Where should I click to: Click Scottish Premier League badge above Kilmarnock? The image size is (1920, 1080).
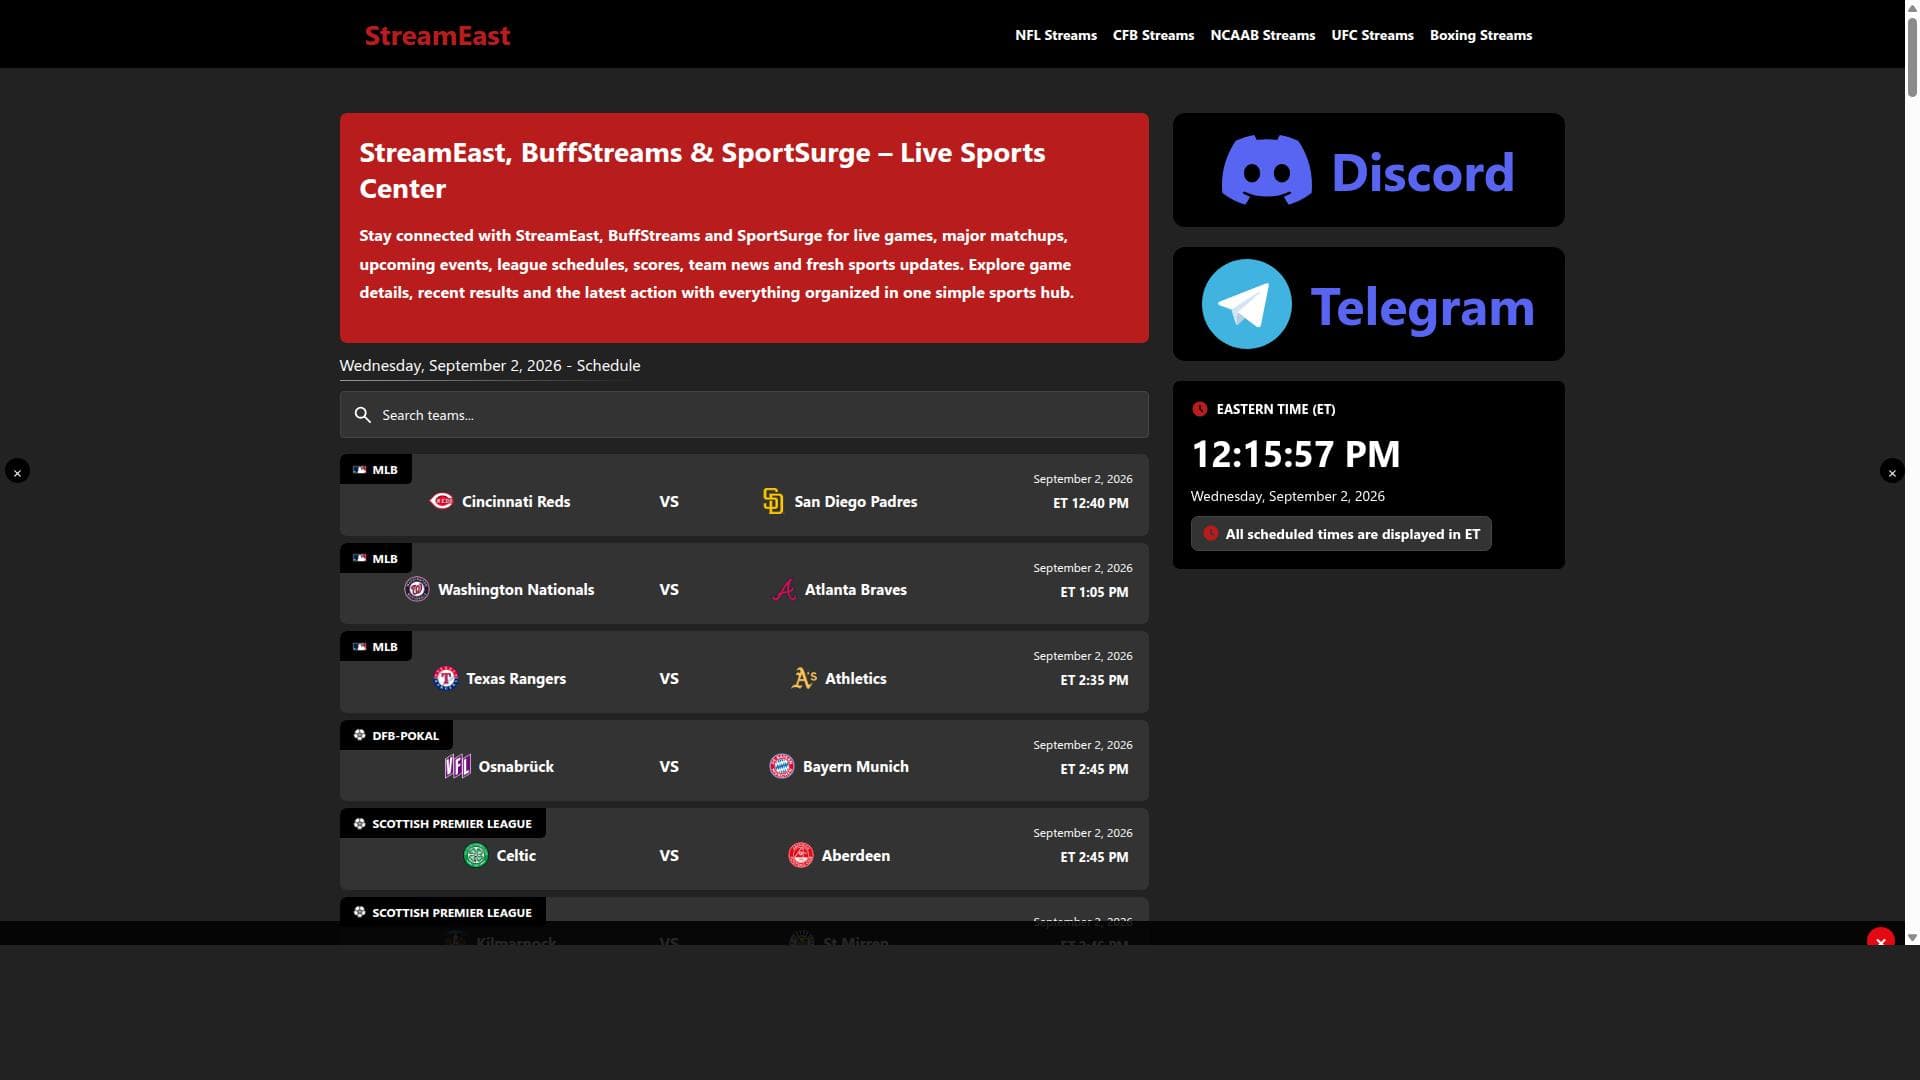click(x=443, y=912)
